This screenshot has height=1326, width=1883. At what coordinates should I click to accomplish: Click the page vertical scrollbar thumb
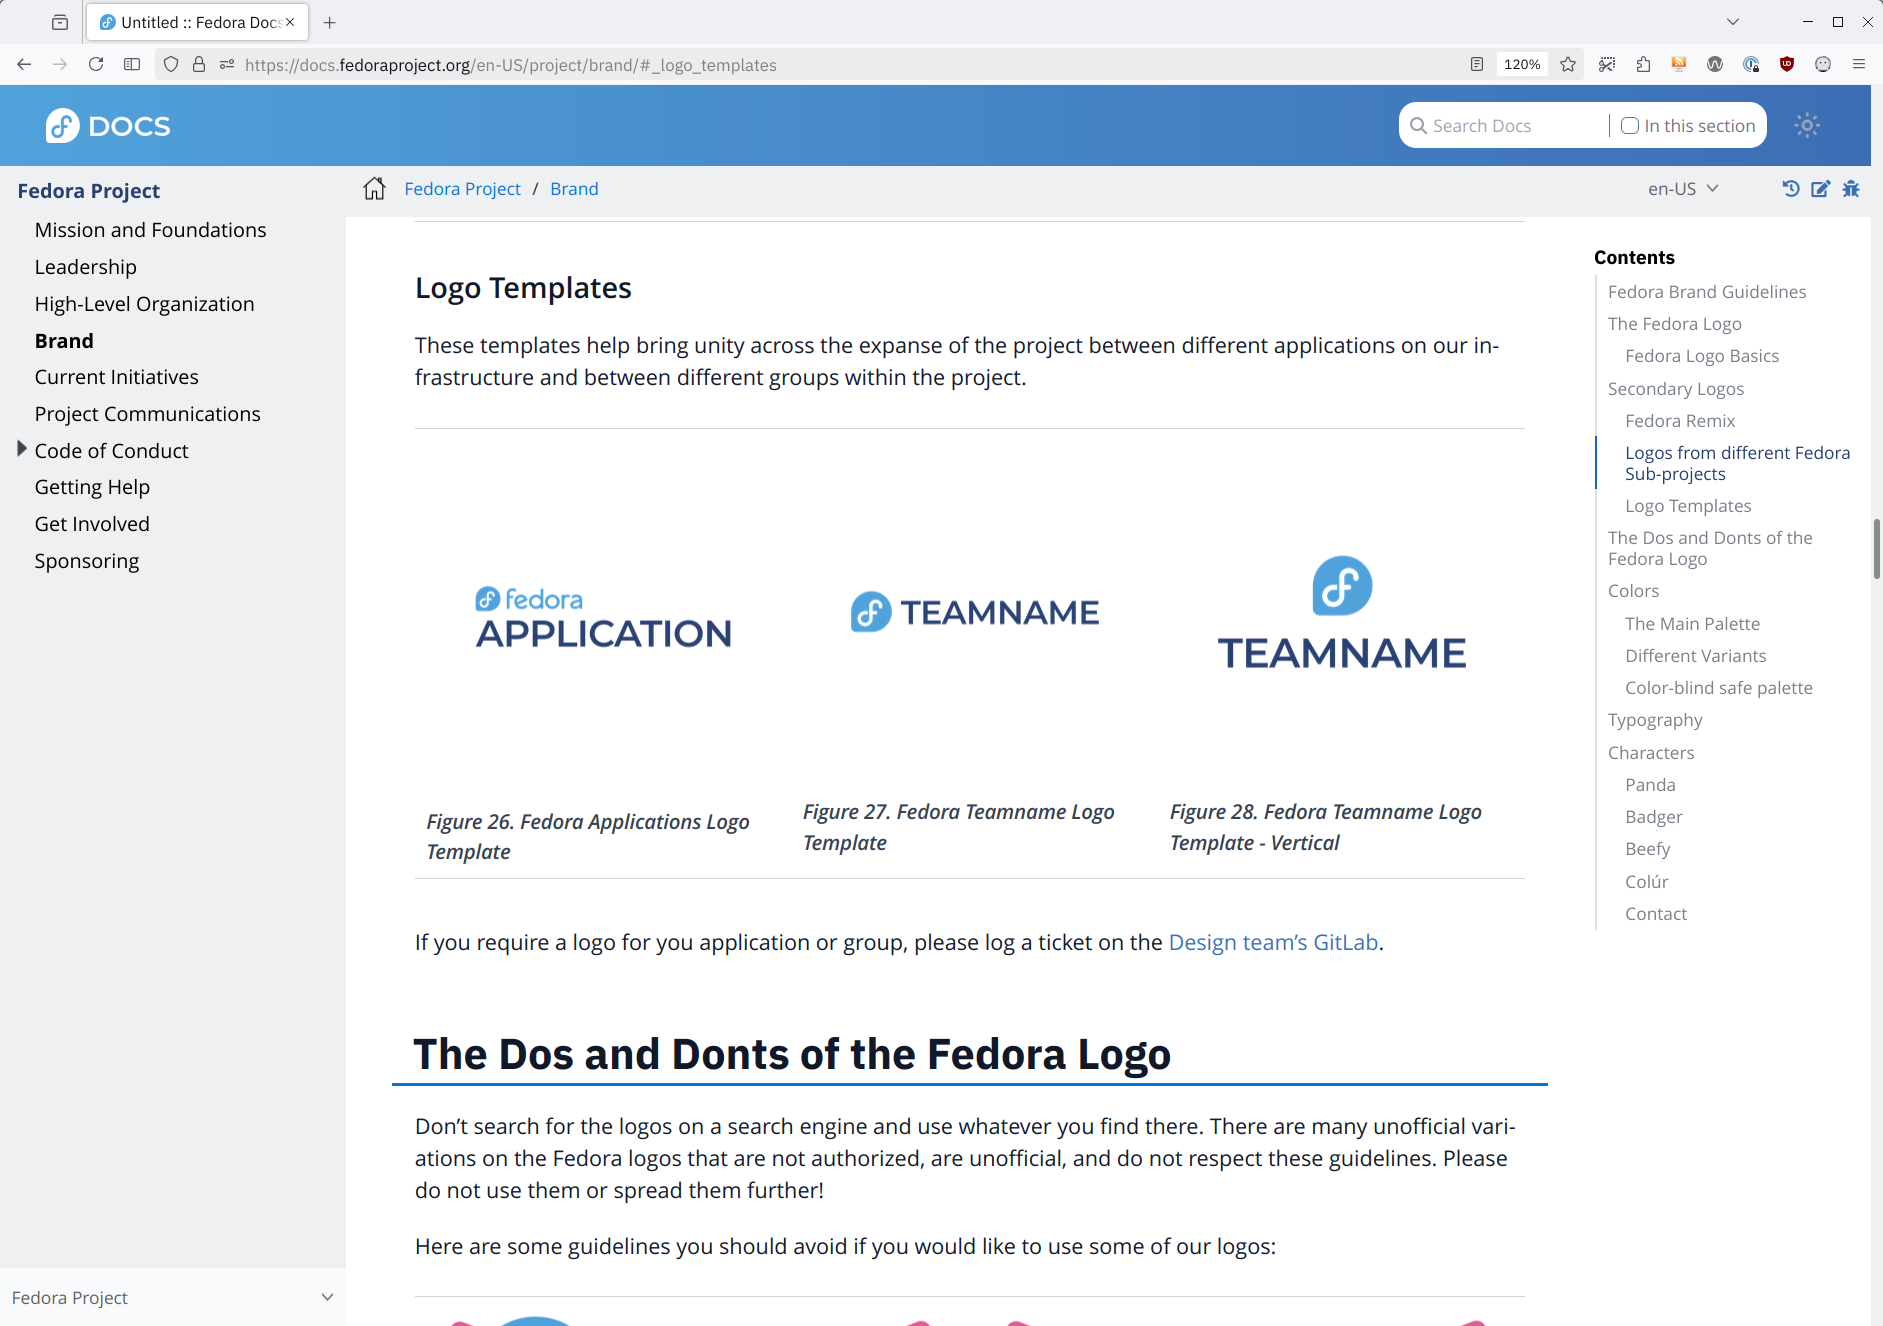pos(1877,549)
